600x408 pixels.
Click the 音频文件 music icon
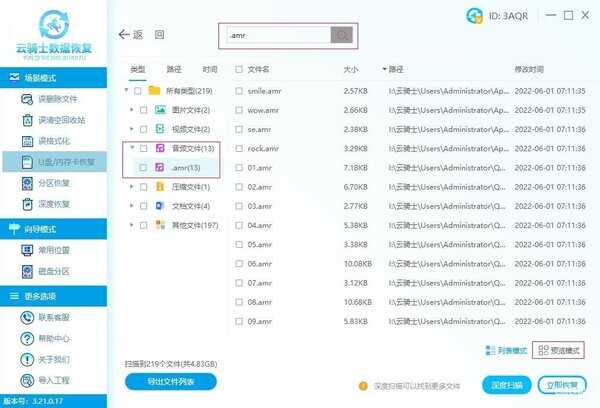click(160, 148)
